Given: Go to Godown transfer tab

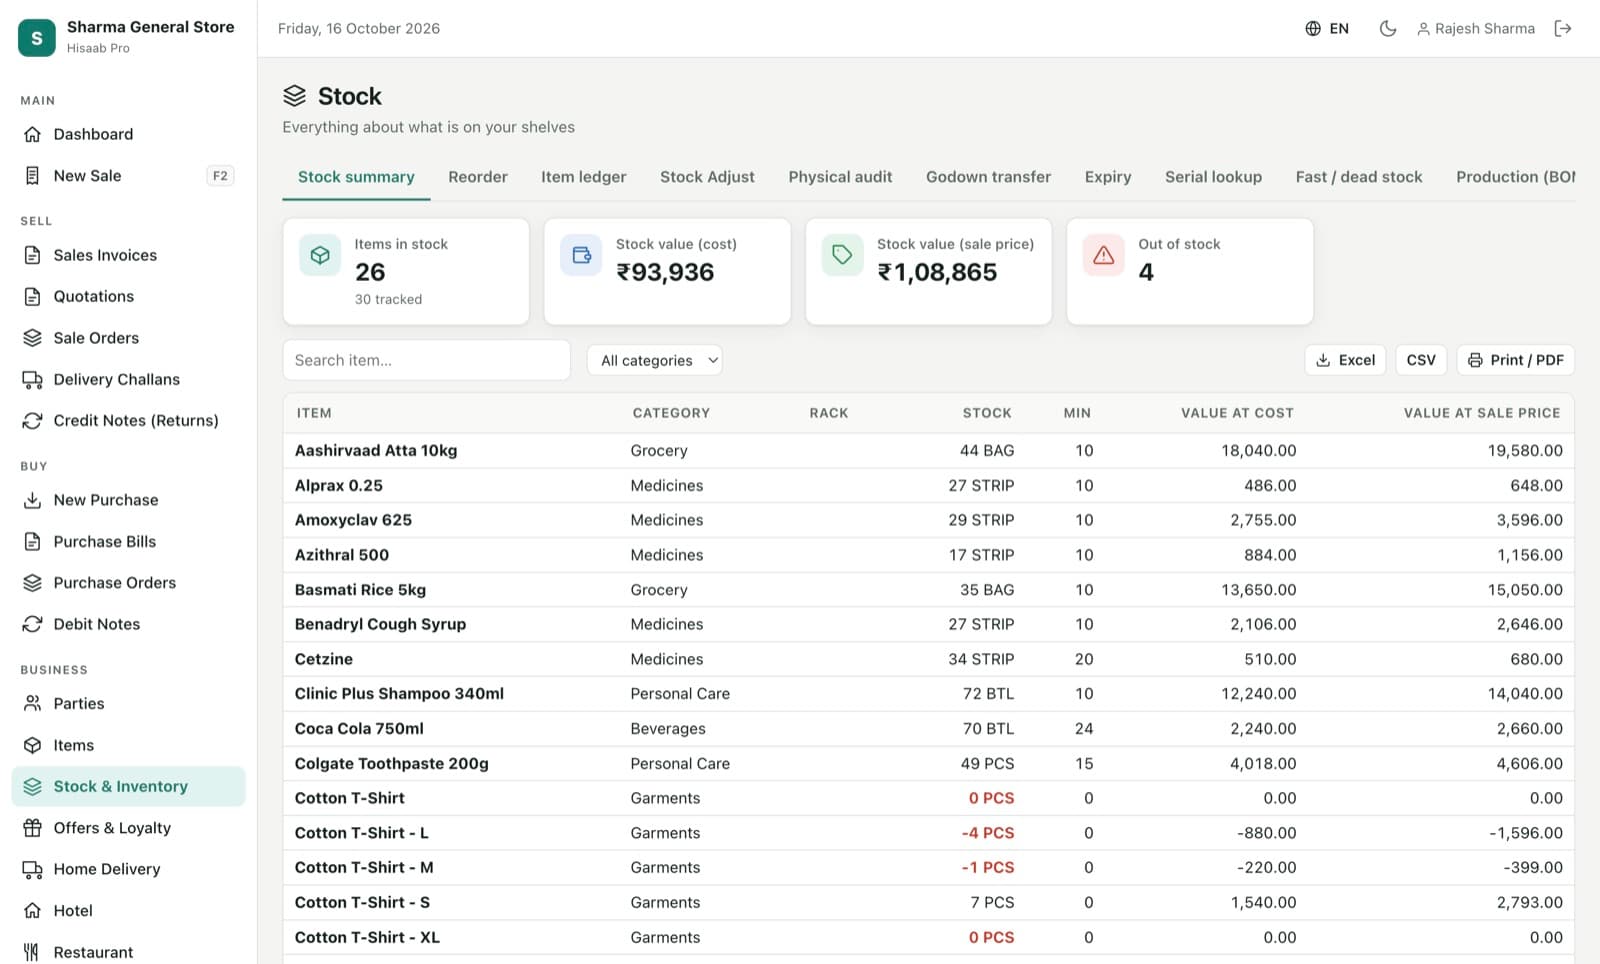Looking at the screenshot, I should coord(988,177).
